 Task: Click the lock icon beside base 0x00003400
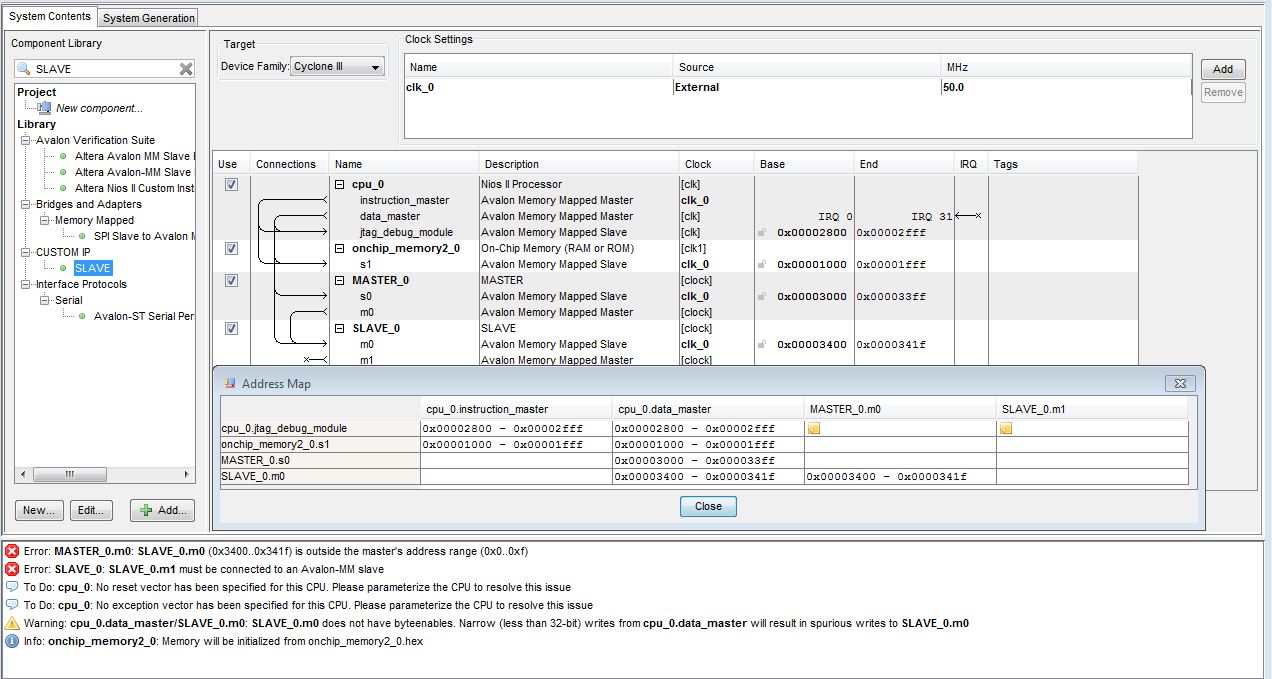763,344
